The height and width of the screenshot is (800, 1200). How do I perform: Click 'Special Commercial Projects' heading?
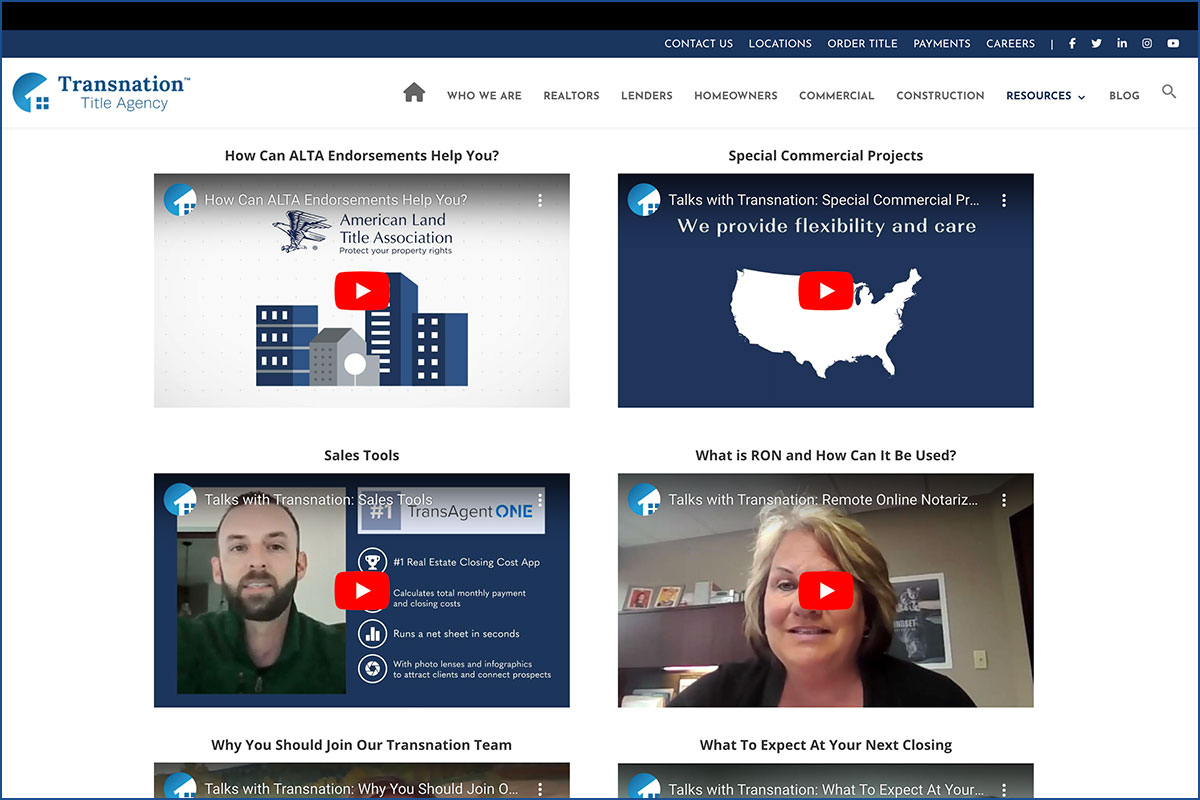click(825, 155)
